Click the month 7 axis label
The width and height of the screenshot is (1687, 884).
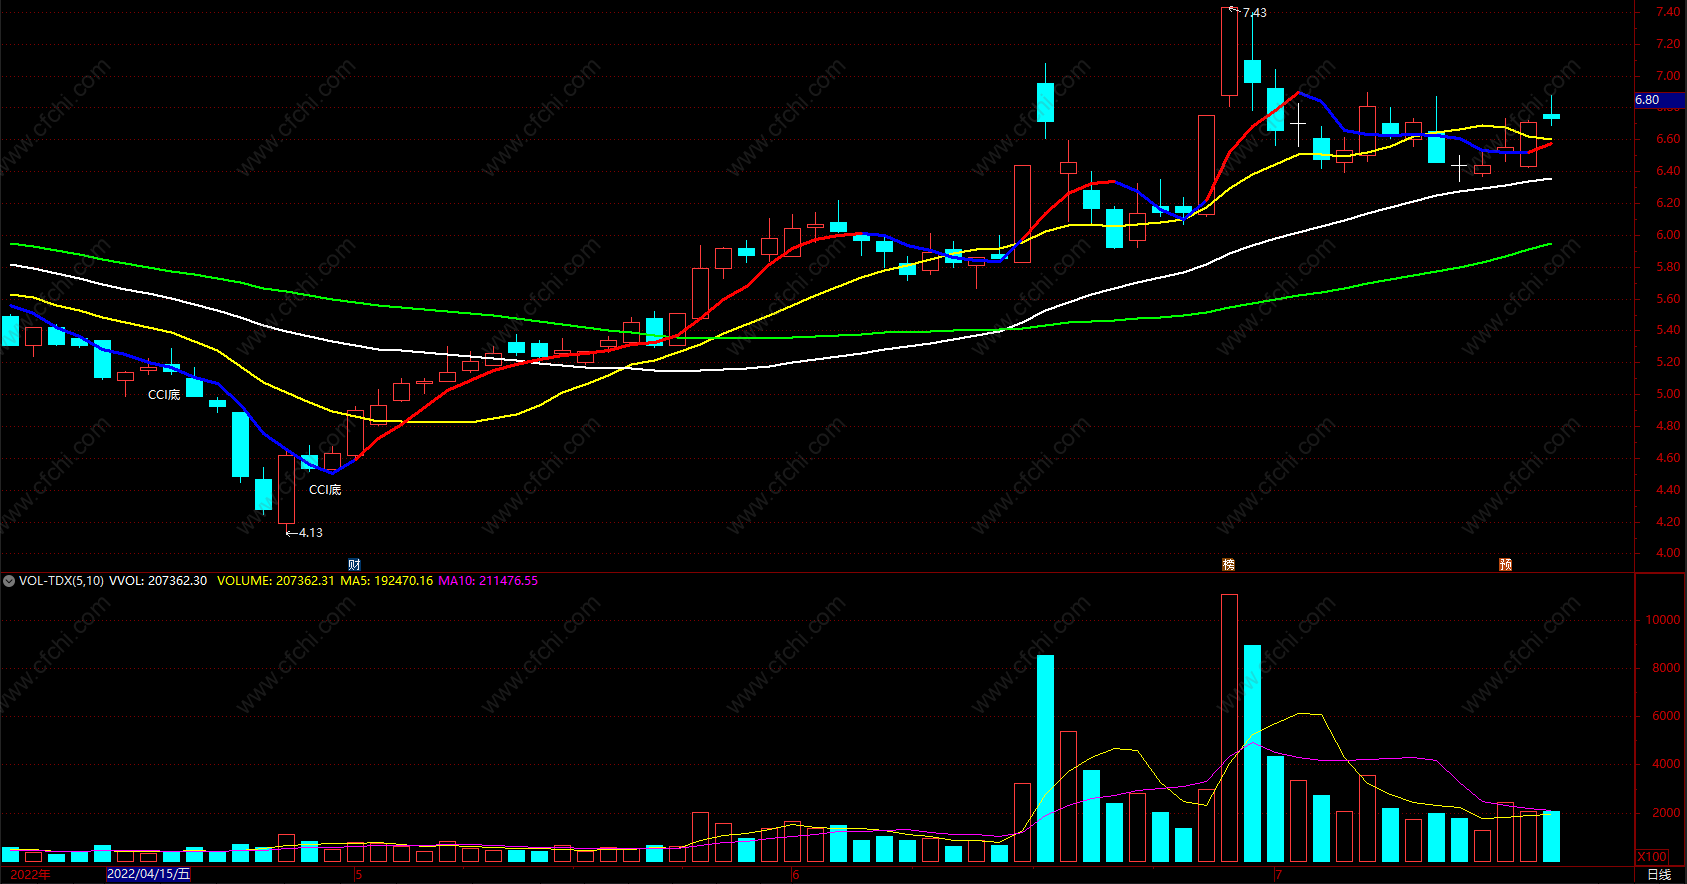pyautogui.click(x=1277, y=875)
